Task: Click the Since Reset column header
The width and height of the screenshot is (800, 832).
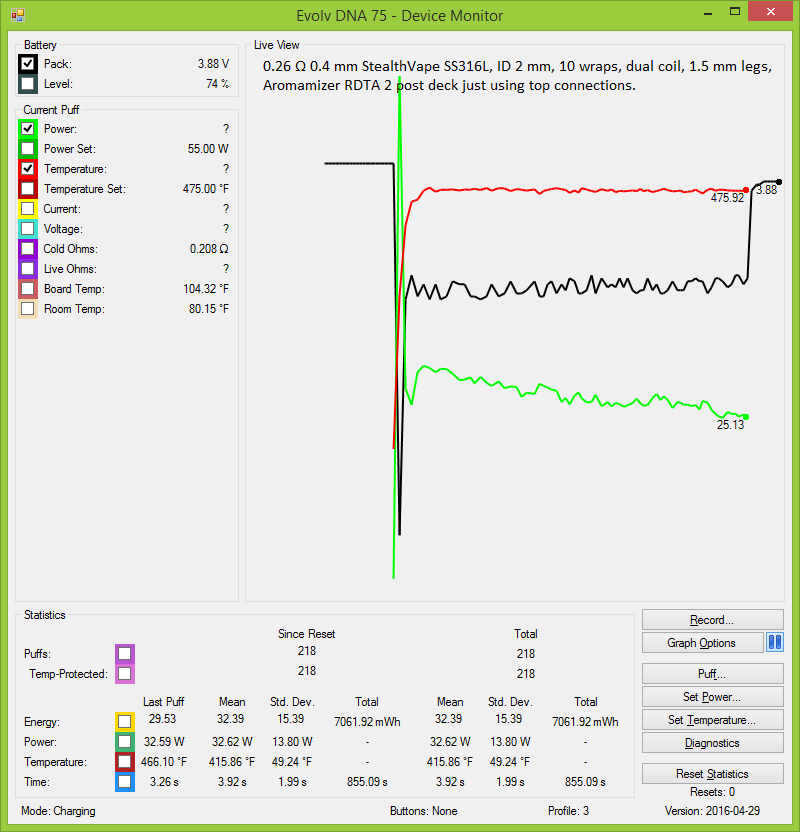Action: [307, 634]
